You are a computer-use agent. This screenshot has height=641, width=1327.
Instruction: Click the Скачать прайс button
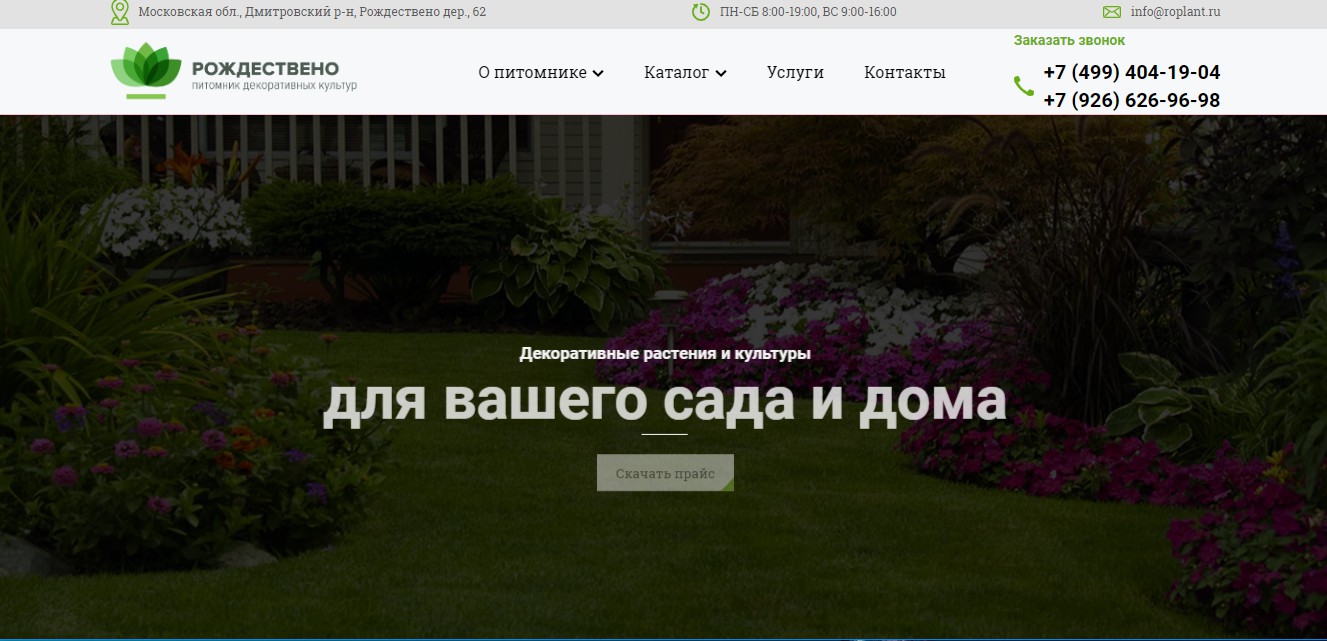665,473
